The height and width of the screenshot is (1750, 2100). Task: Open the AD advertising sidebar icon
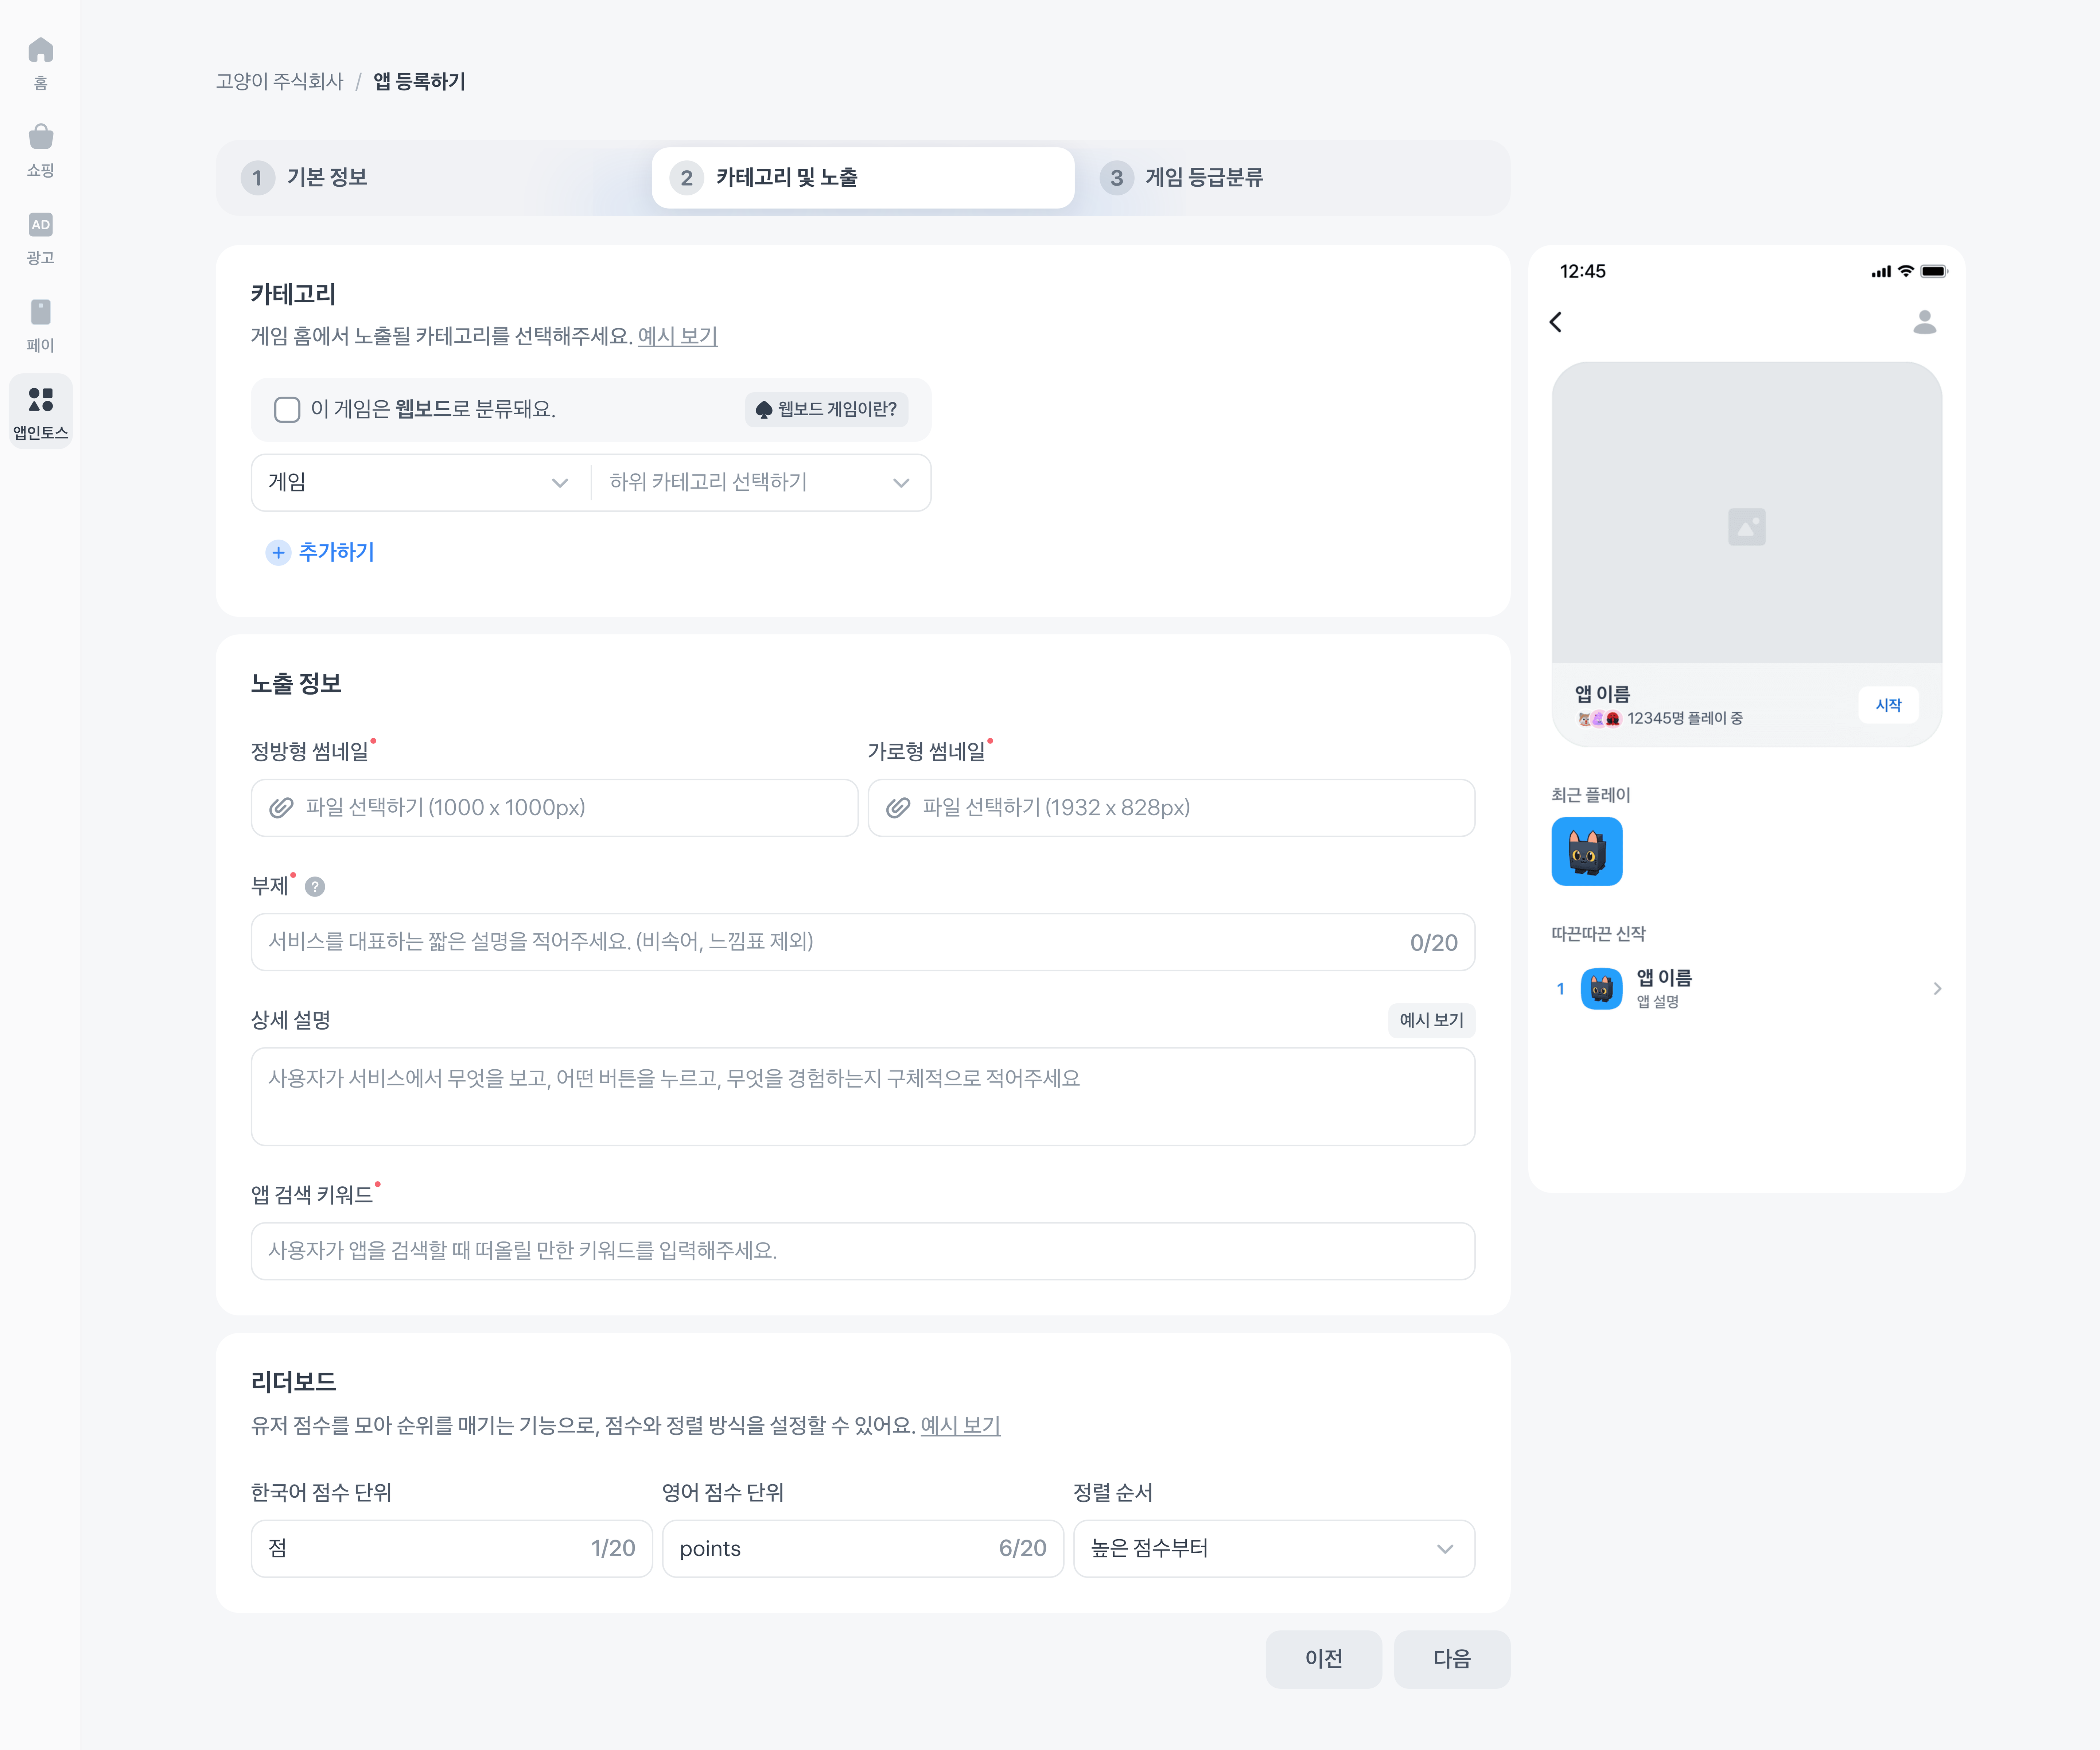point(40,225)
